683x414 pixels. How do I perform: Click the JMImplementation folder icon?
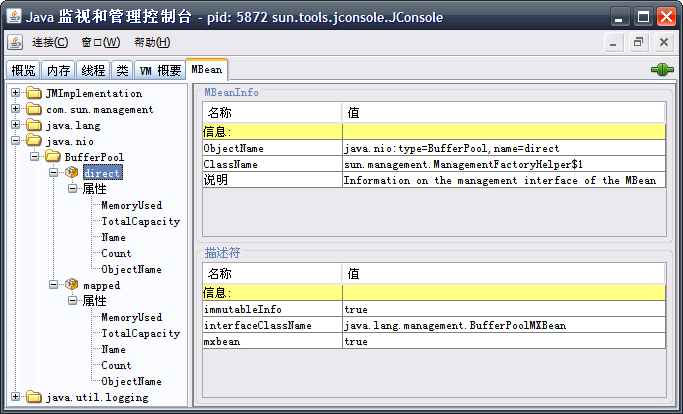click(x=34, y=93)
